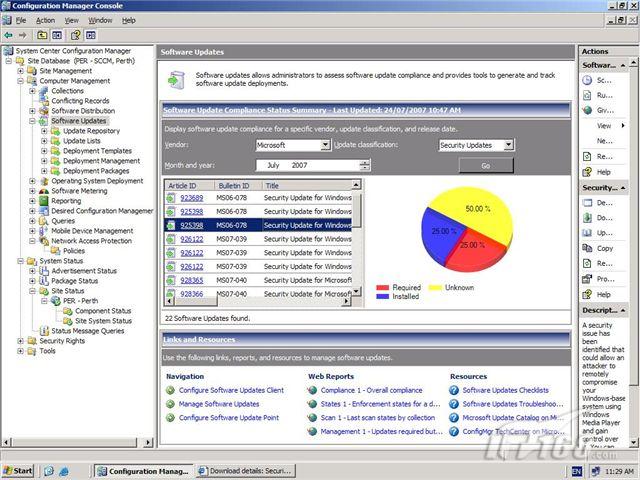Select the Component Status tree item
Viewport: 640px width, 480px height.
pyautogui.click(x=103, y=311)
